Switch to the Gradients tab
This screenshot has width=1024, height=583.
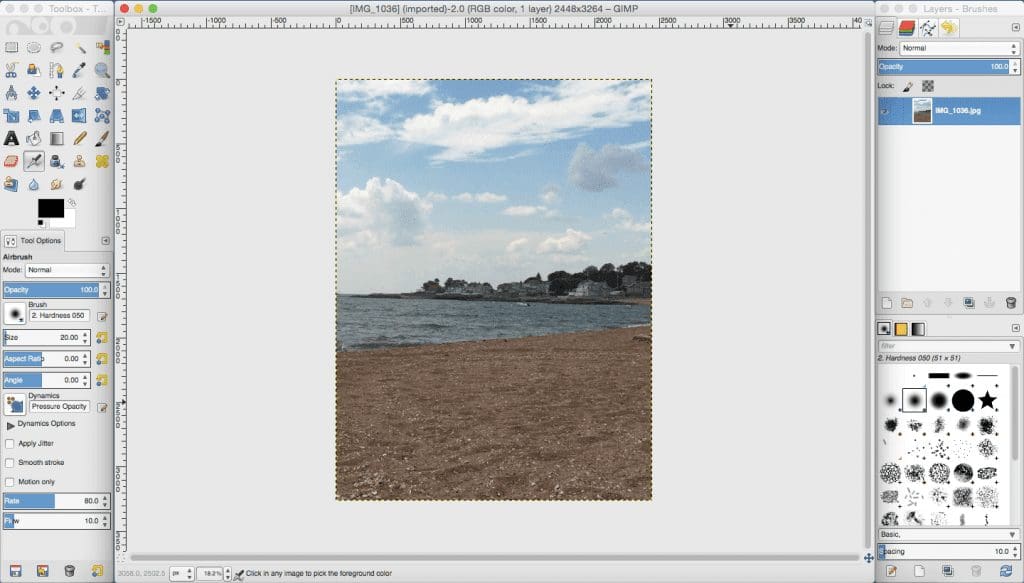point(918,330)
